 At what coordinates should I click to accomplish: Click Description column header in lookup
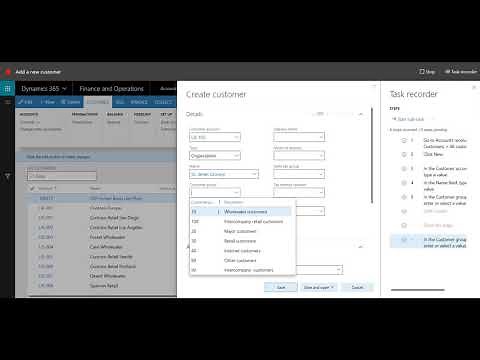(x=234, y=202)
